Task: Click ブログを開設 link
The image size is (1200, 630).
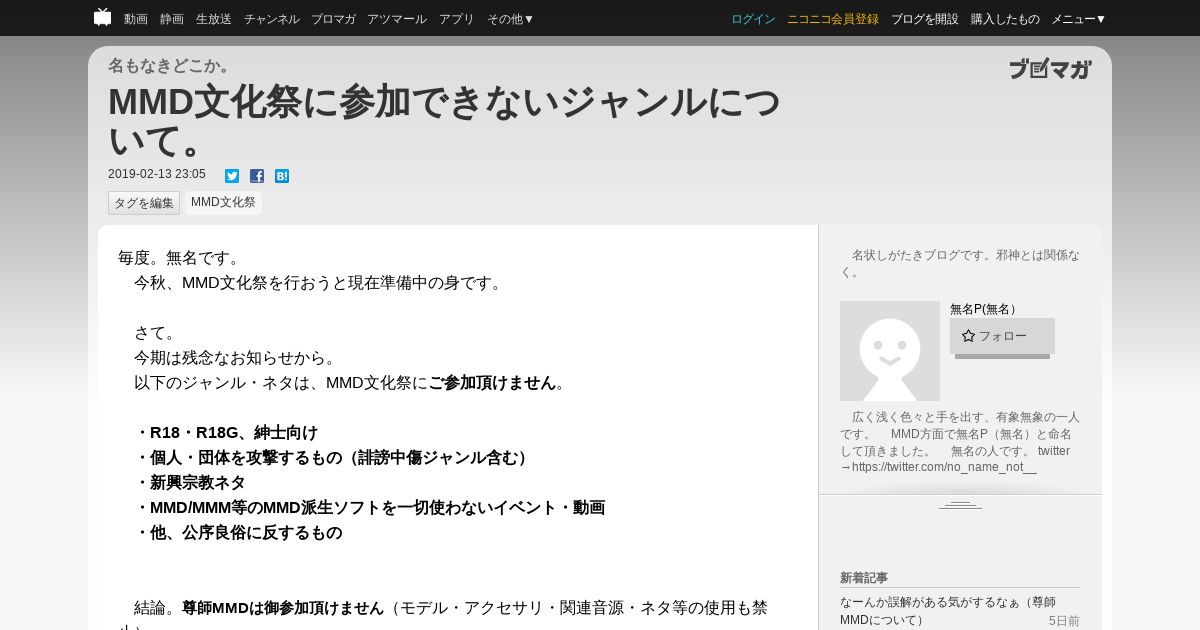Action: pyautogui.click(x=925, y=19)
